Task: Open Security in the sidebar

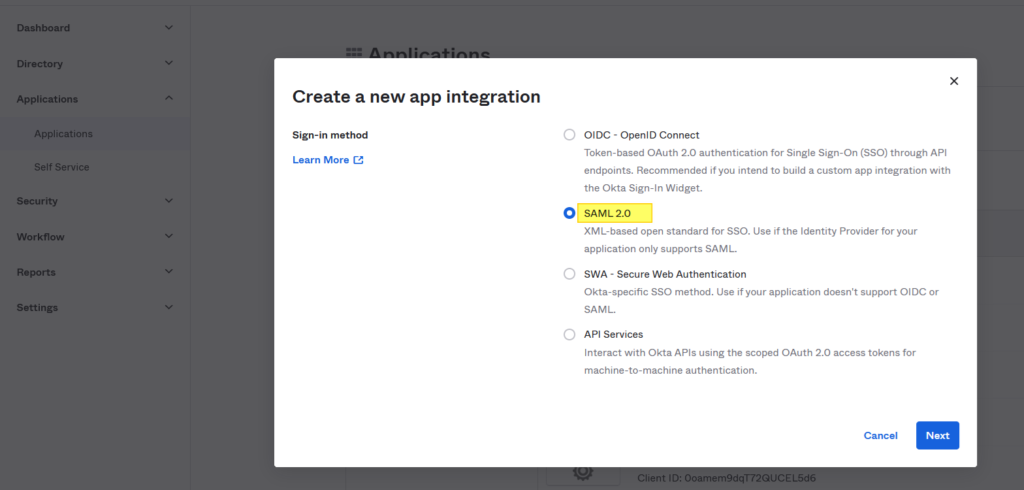Action: click(x=37, y=201)
